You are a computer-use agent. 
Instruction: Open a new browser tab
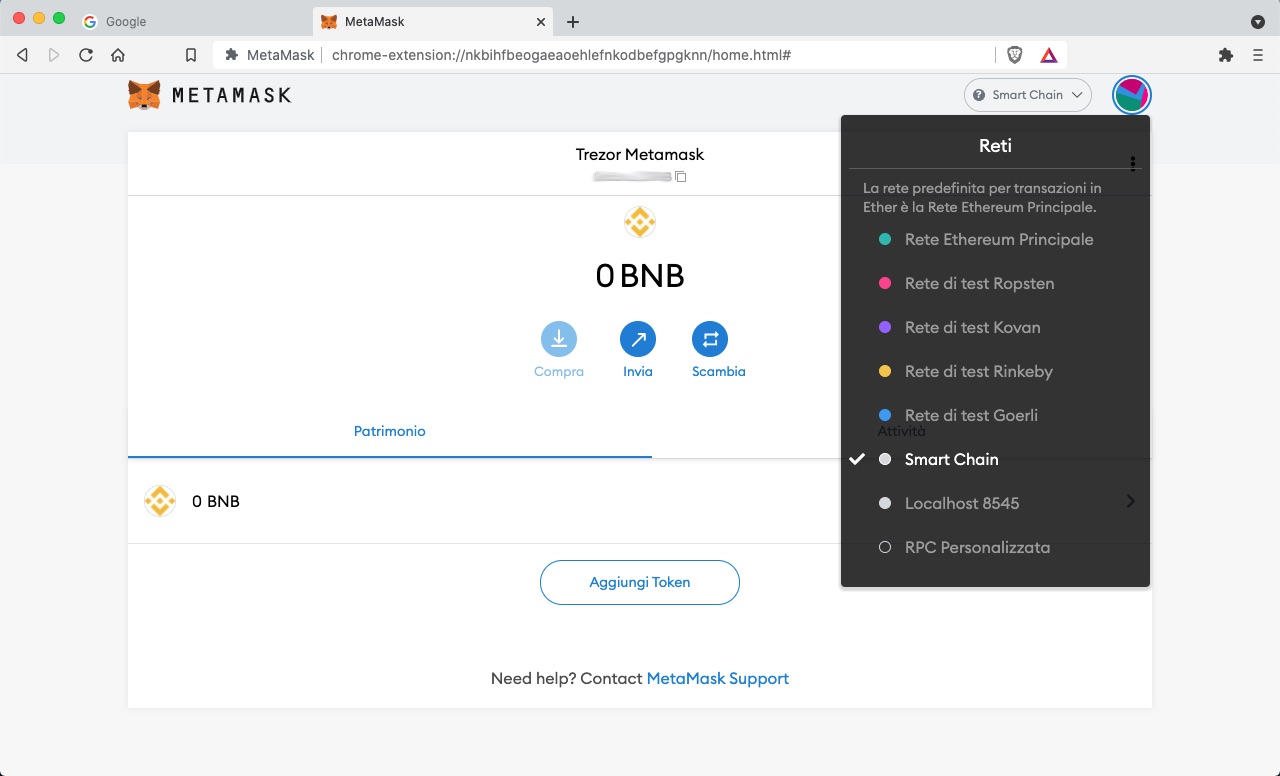(573, 22)
